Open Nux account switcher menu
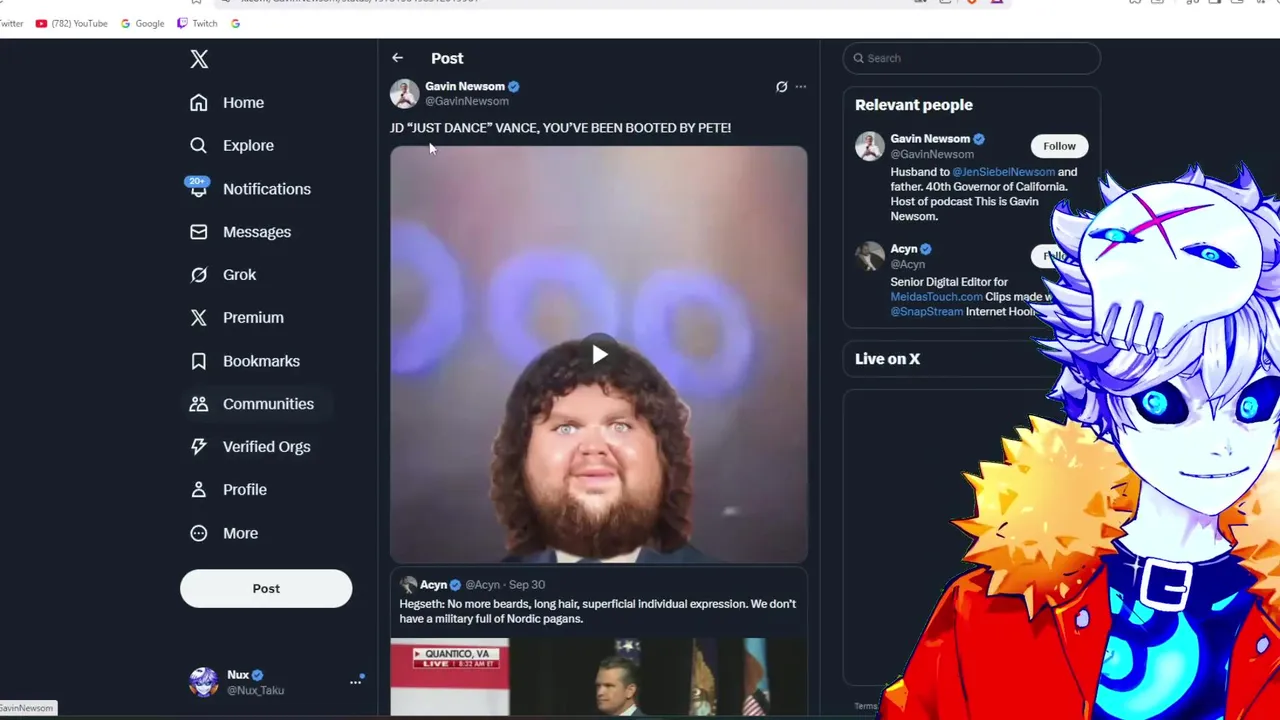 point(355,682)
